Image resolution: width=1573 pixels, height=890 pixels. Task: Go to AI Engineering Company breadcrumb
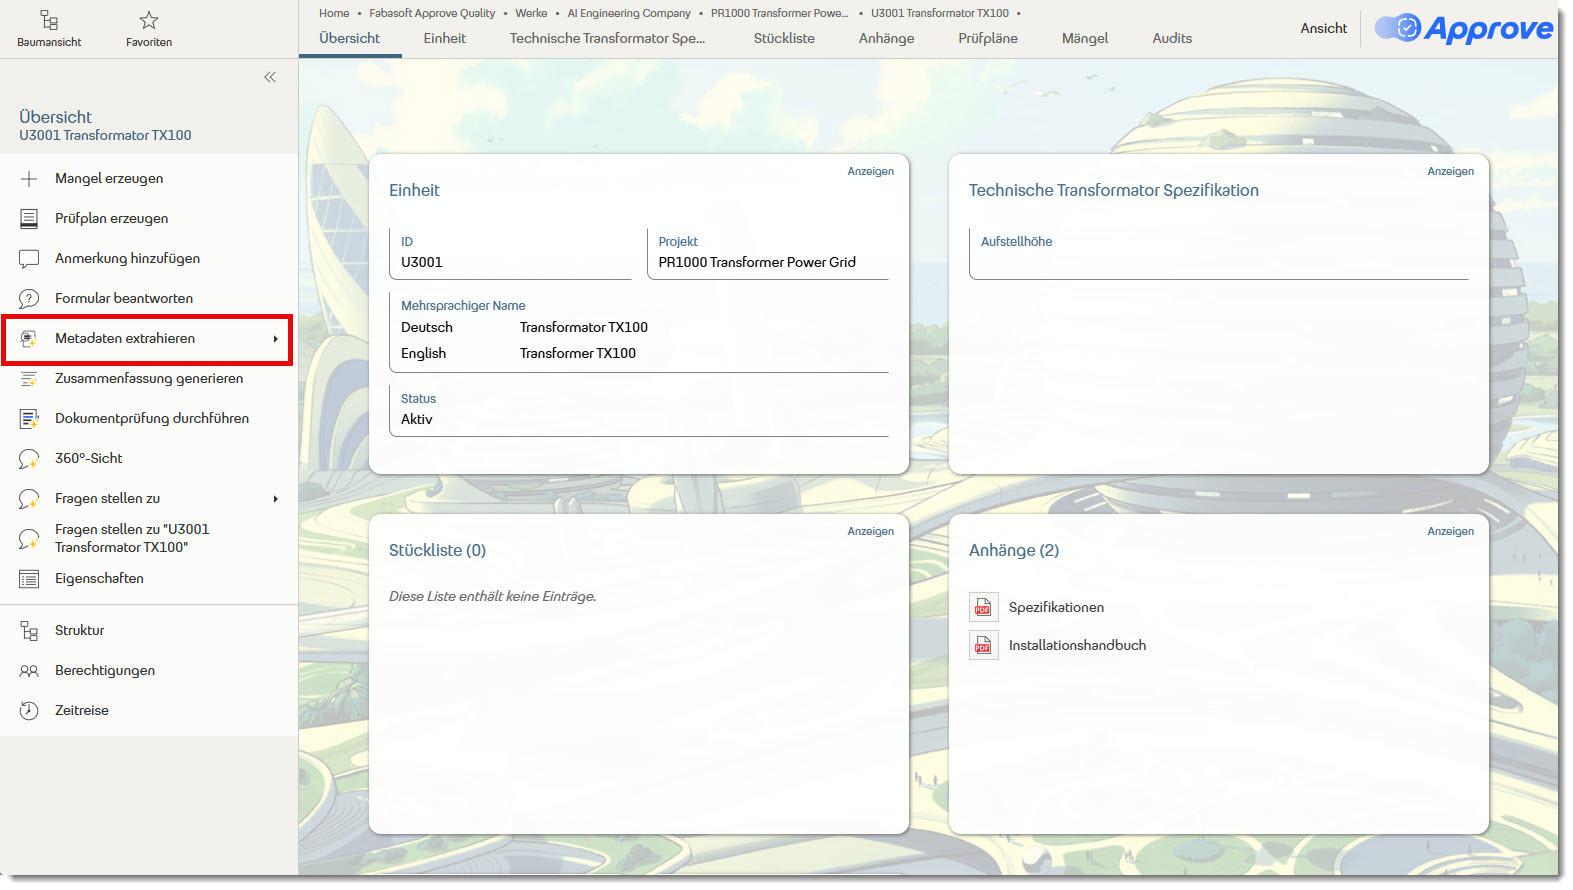tap(629, 13)
